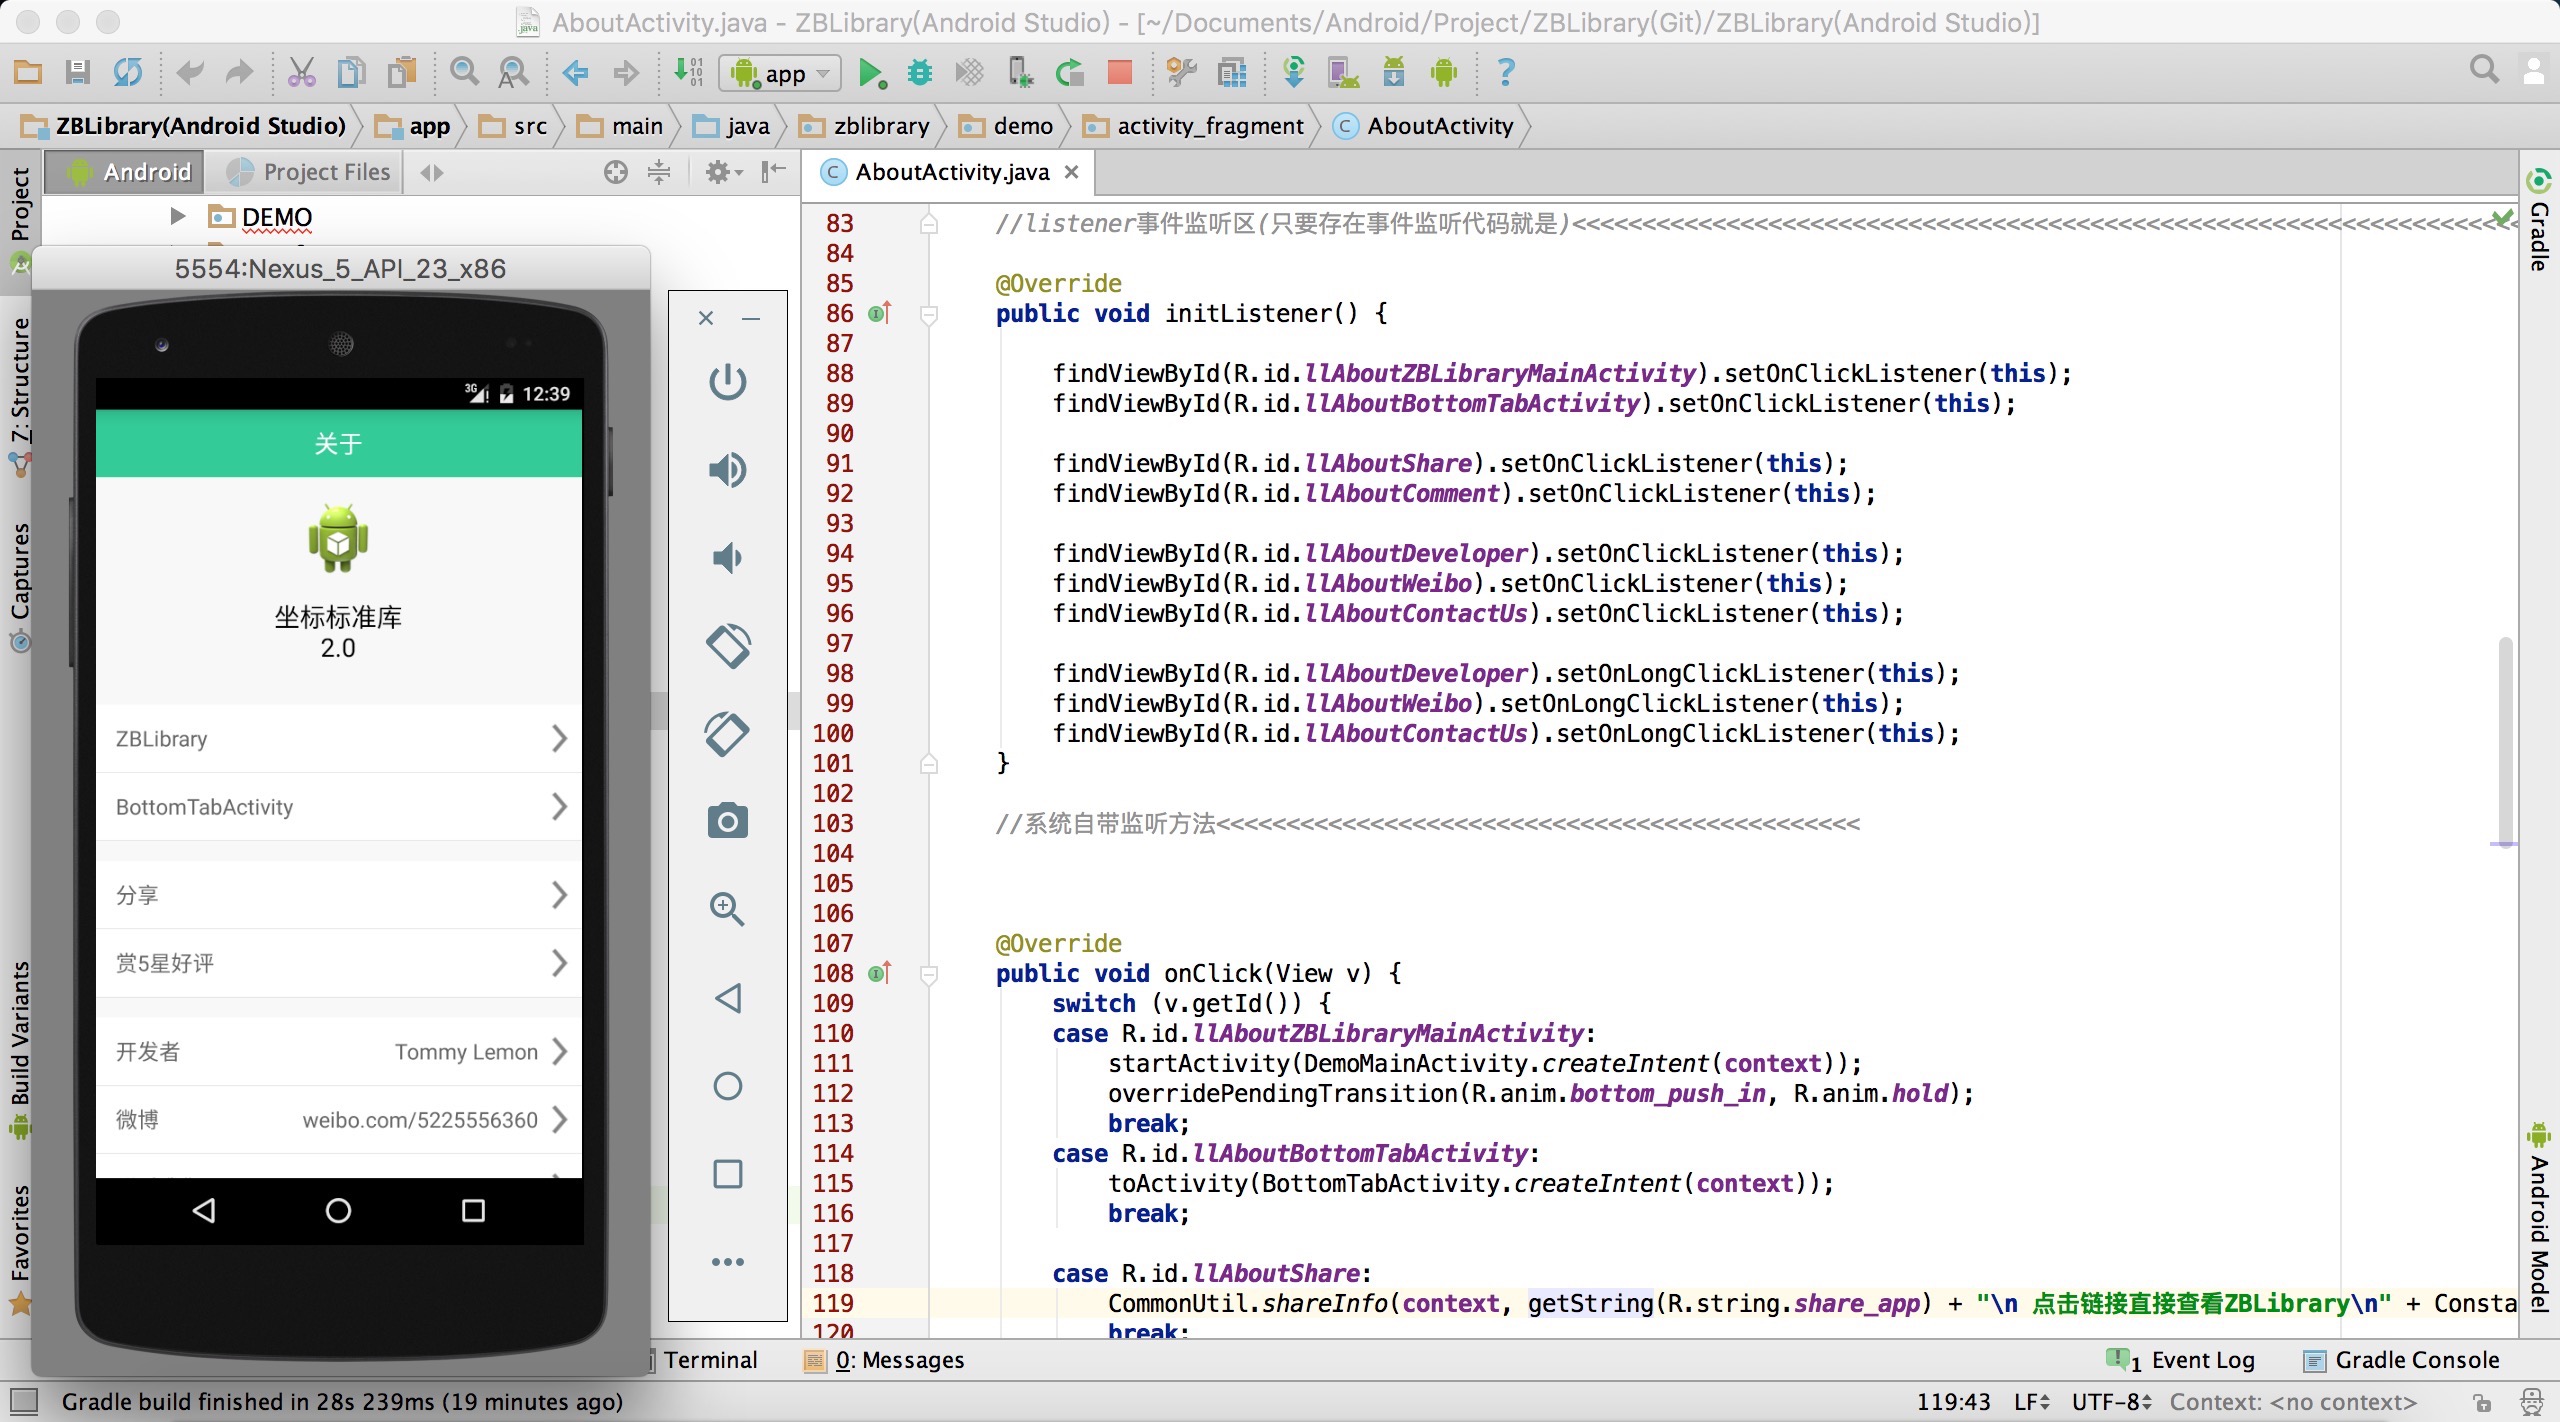This screenshot has height=1422, width=2560.
Task: Tap the BottomTabActivity row in the emulator
Action: 338,807
